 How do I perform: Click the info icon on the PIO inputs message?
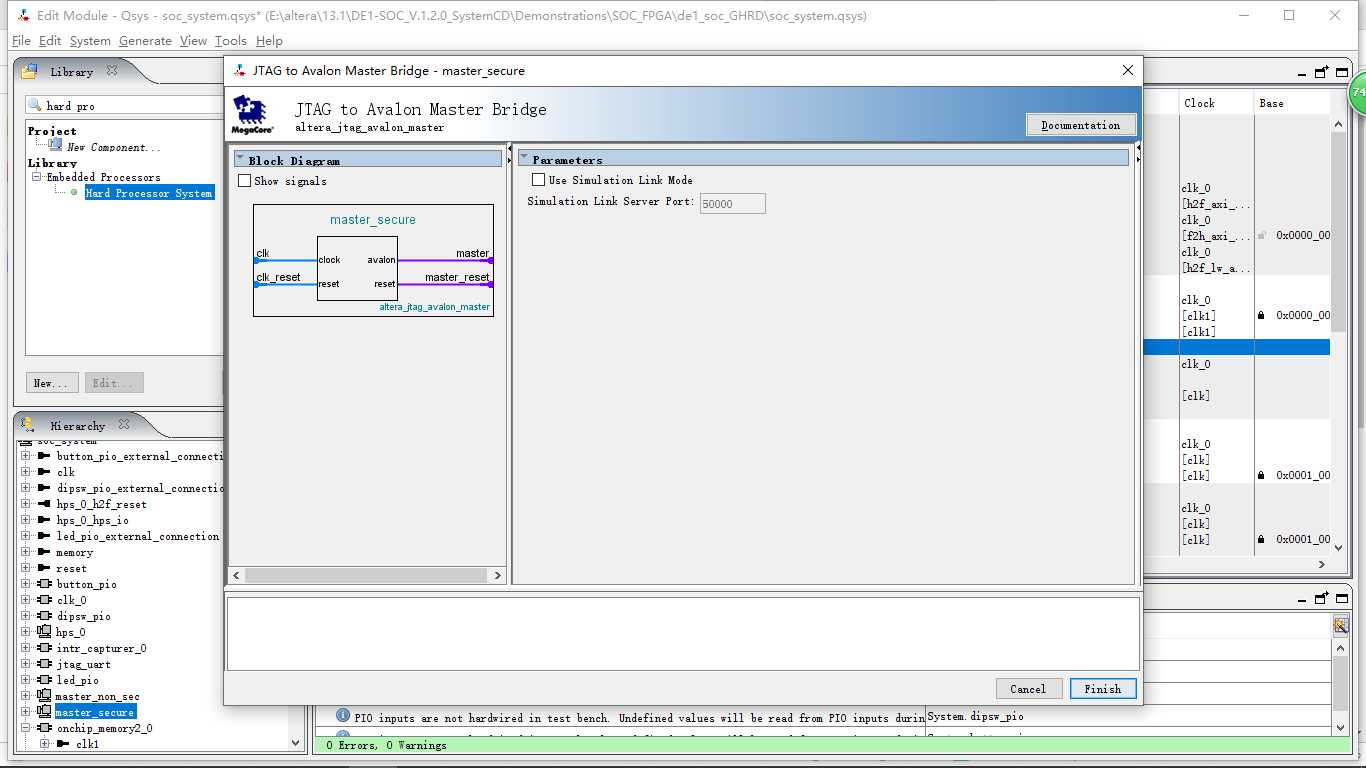pyautogui.click(x=343, y=716)
